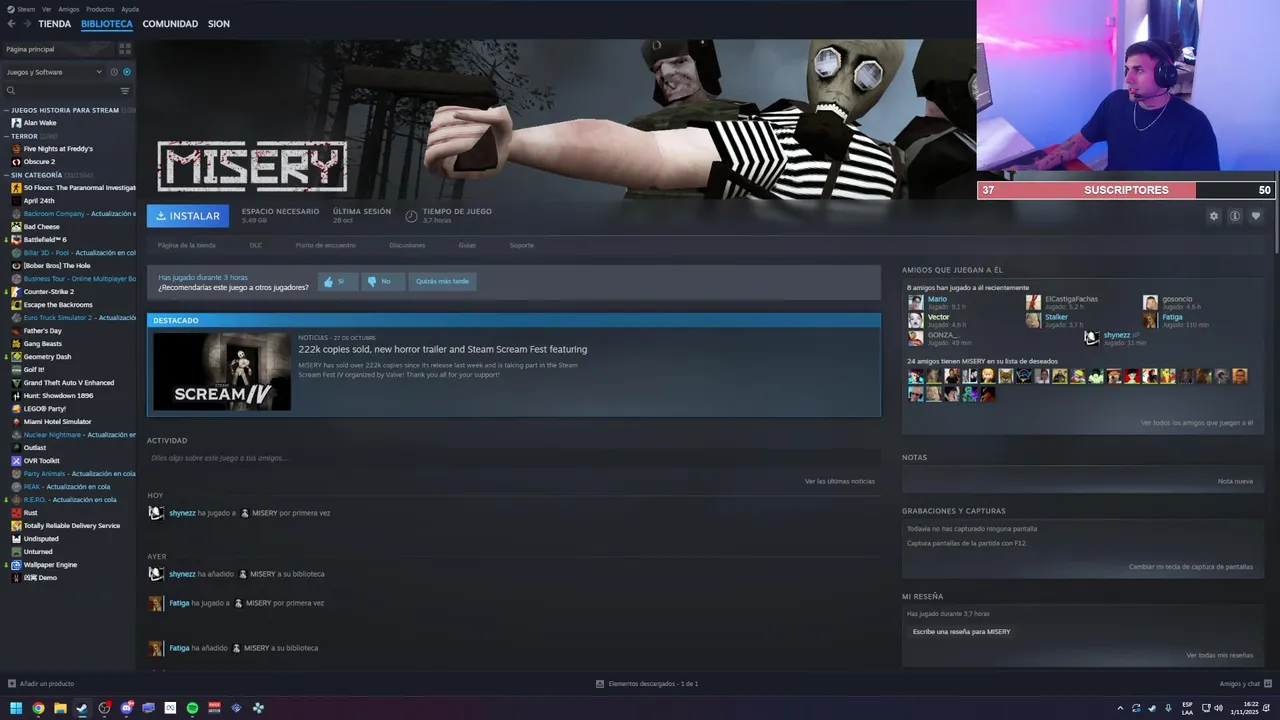Screen dimensions: 1280x720
Task: Open Punto de encuentro link
Action: (x=325, y=245)
